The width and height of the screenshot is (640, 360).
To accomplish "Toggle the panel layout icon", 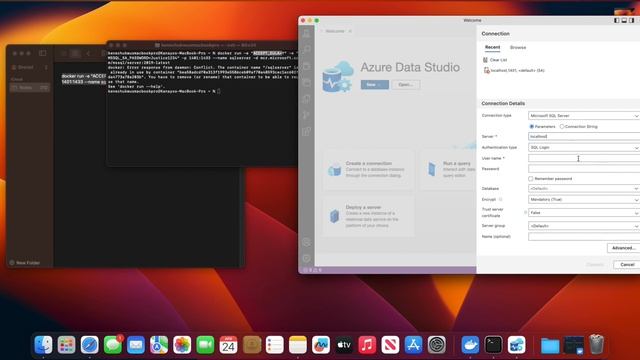I will pos(624,20).
